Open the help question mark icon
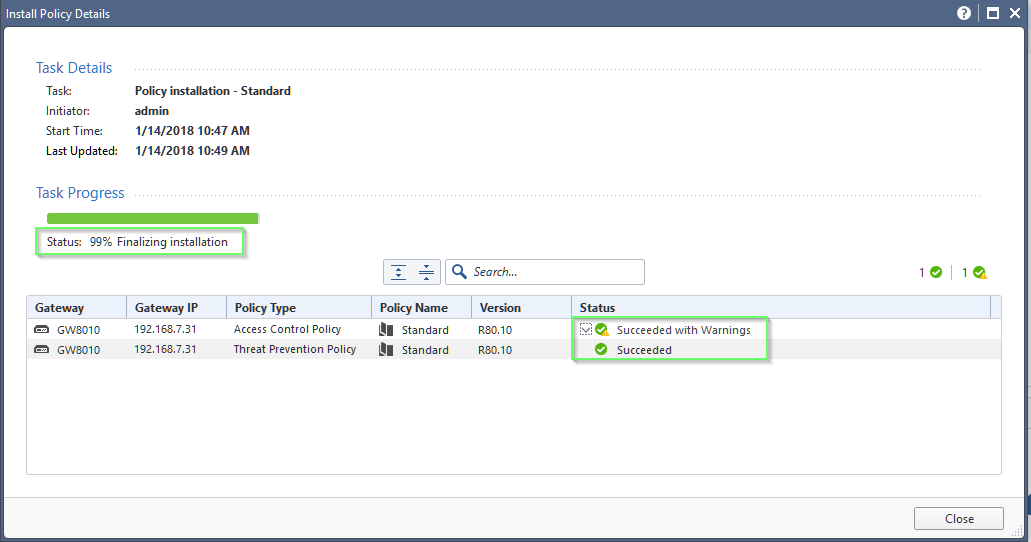The image size is (1031, 542). (964, 13)
